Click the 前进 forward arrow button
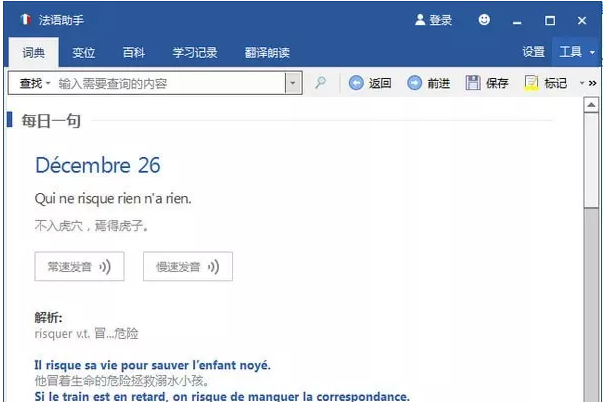Viewport: 603px width, 402px height. coord(428,84)
